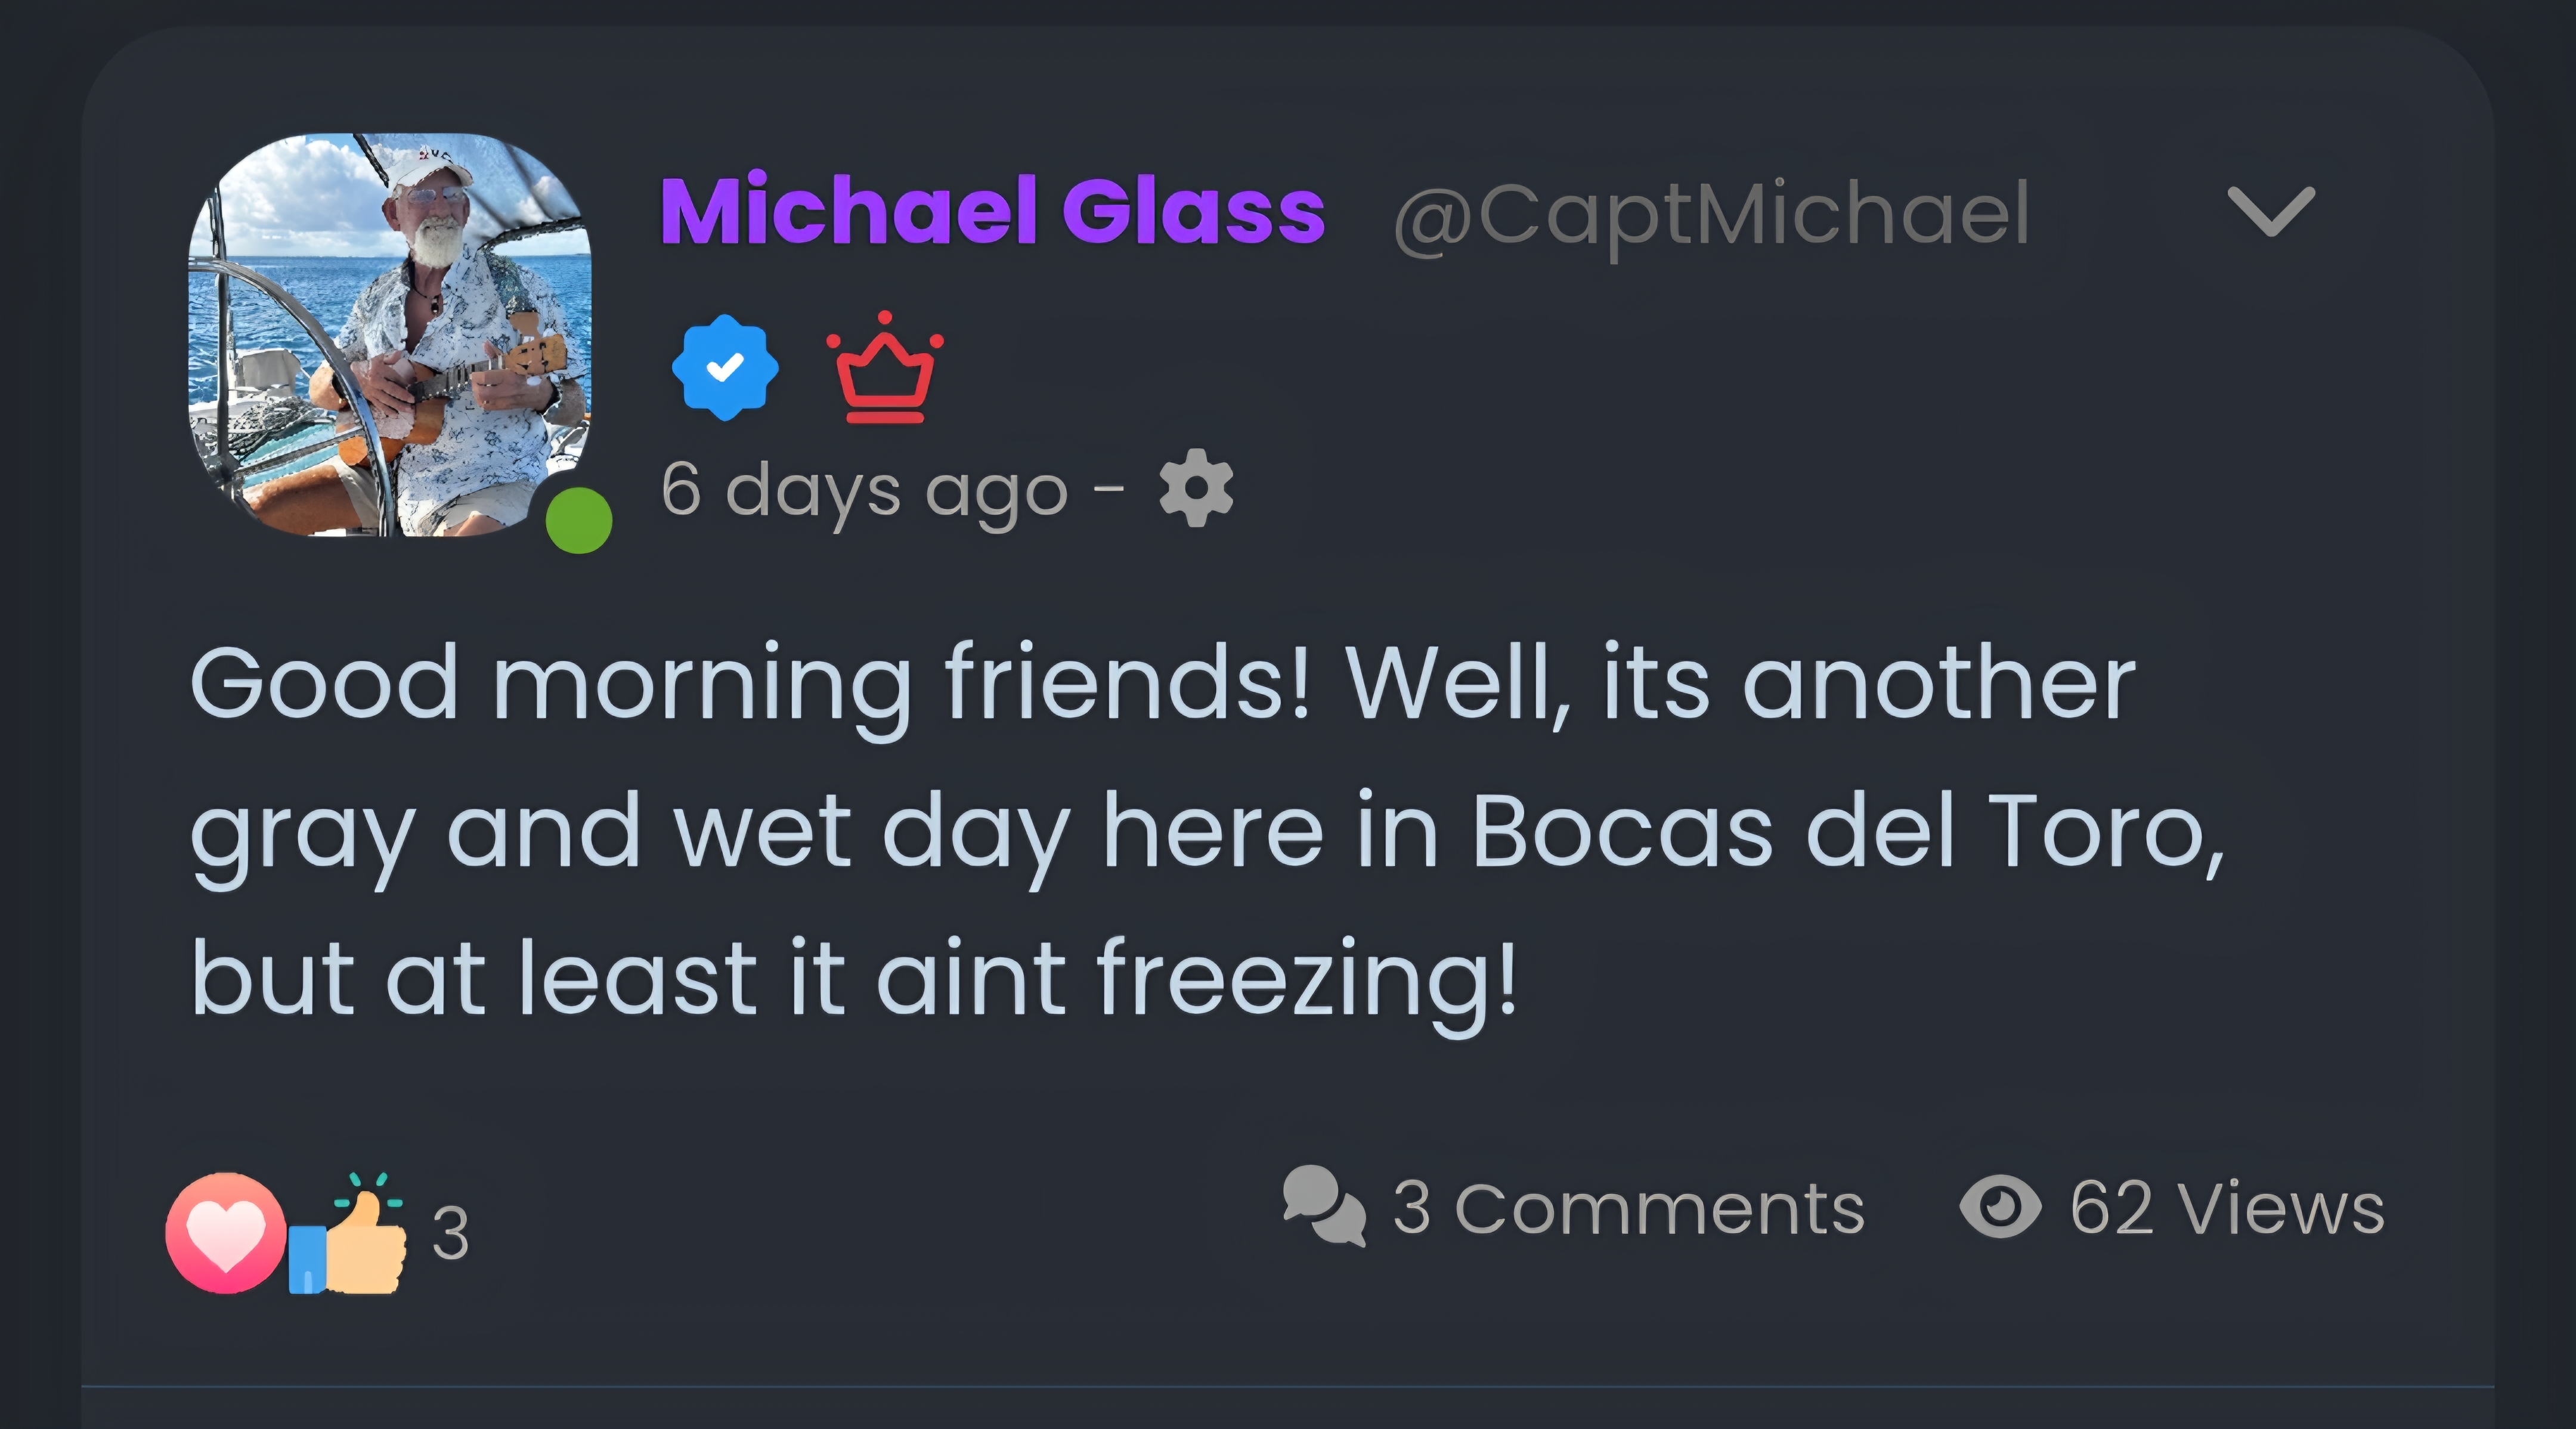Click the pink heart reaction icon
Screen dimensions: 2576x1429
pyautogui.click(x=226, y=1233)
